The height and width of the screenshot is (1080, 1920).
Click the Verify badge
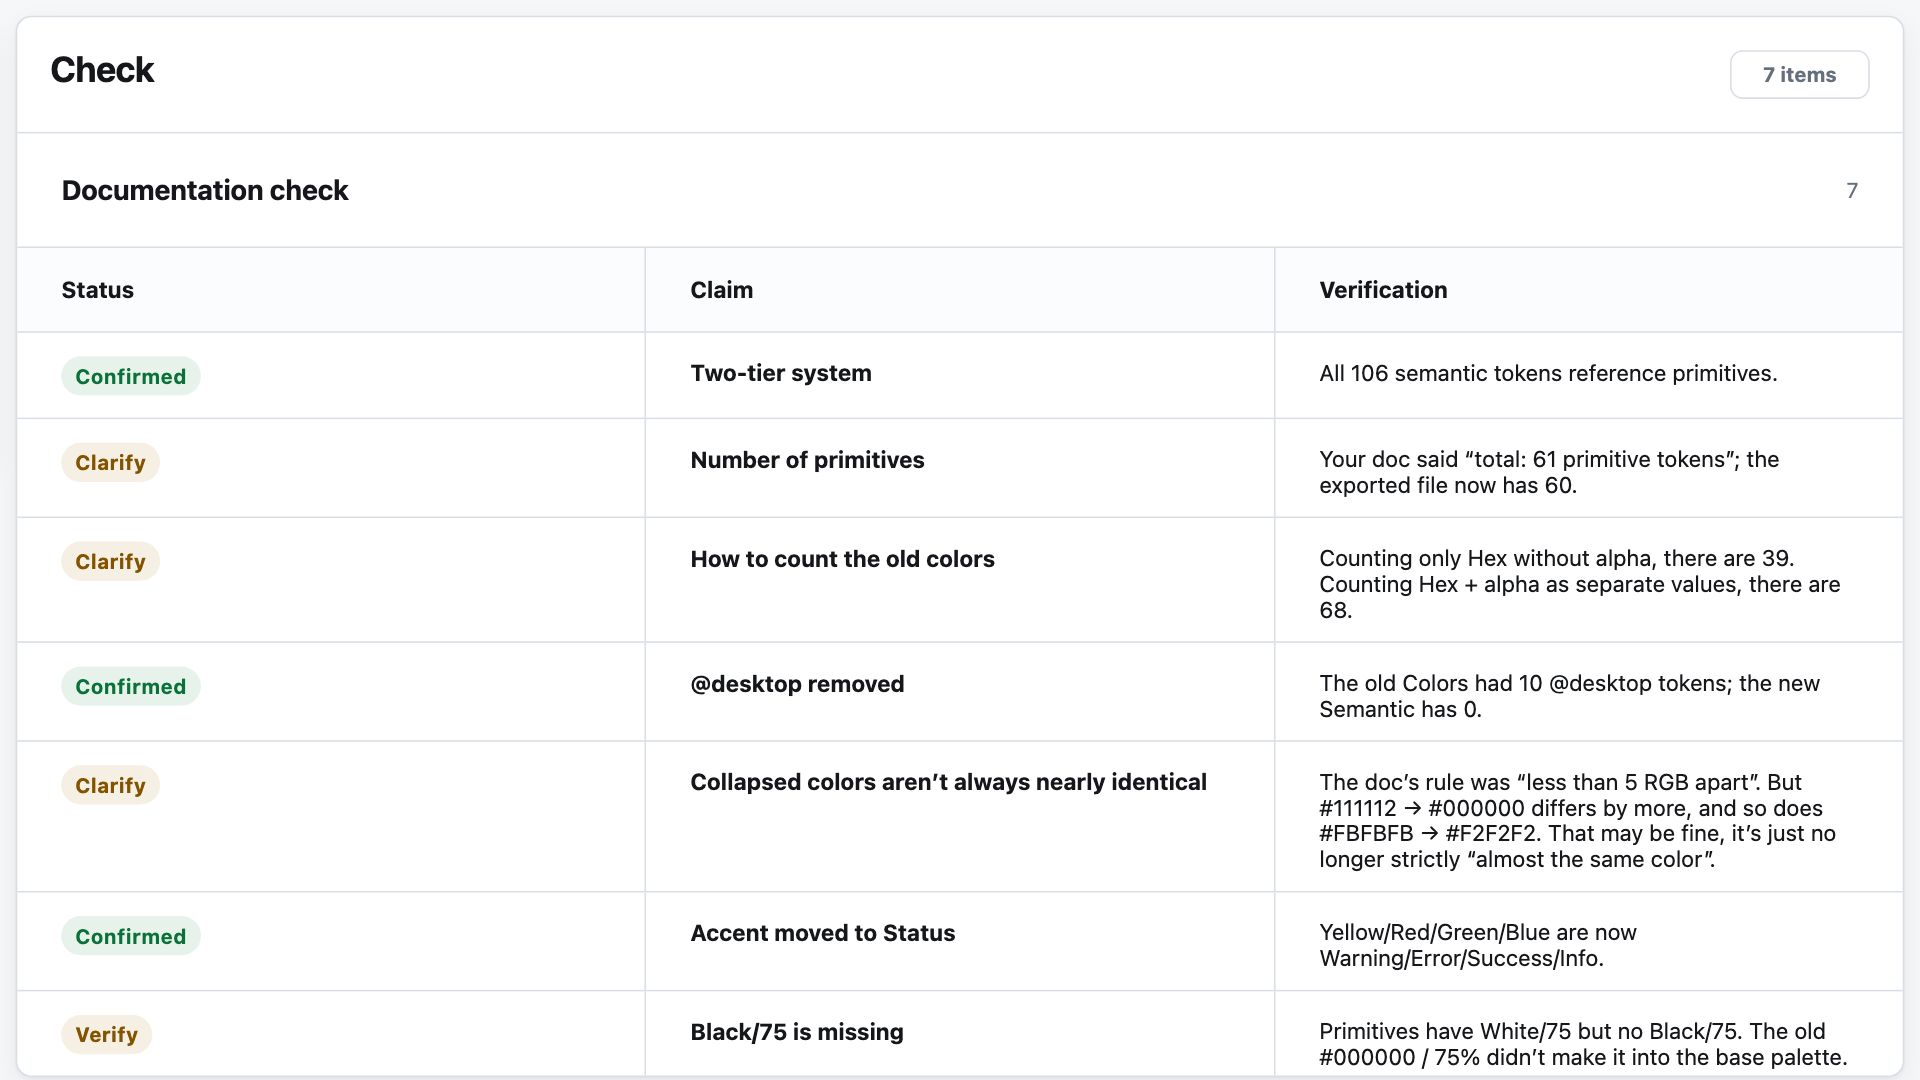106,1034
